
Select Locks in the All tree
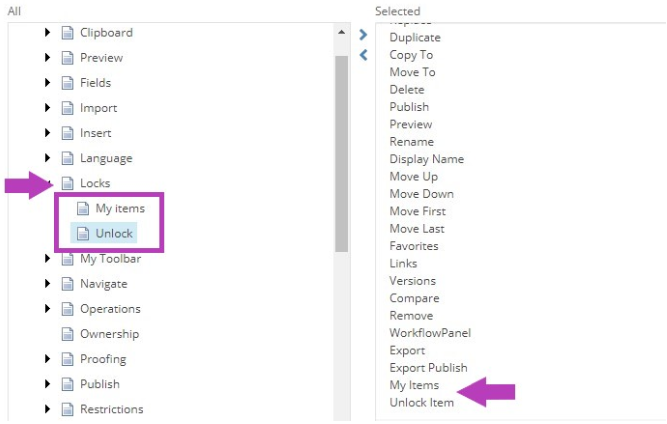(95, 183)
